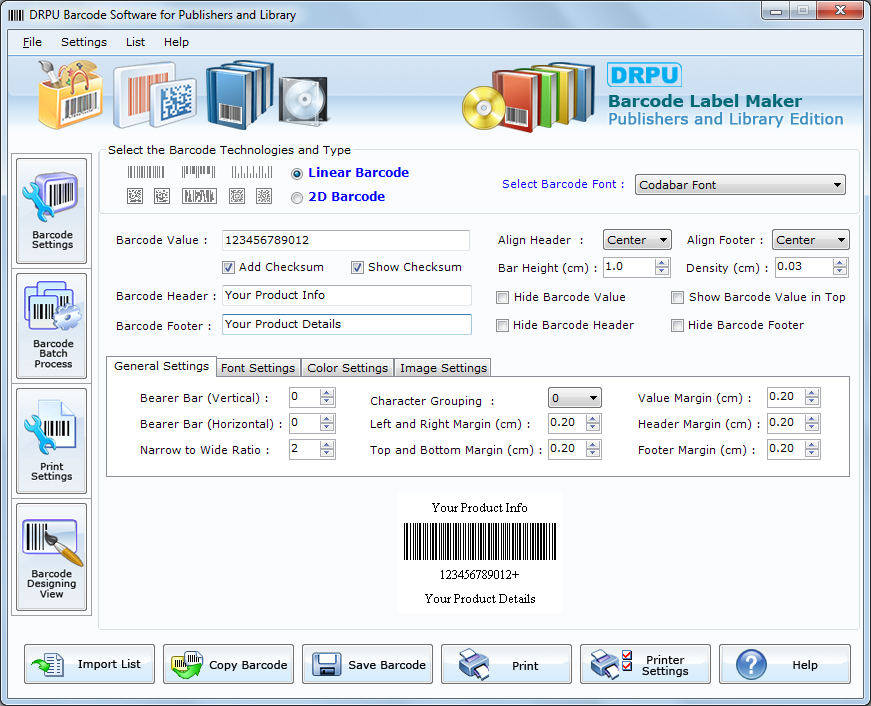This screenshot has width=871, height=706.
Task: Open Barcode Settings from the sidebar
Action: coord(51,209)
